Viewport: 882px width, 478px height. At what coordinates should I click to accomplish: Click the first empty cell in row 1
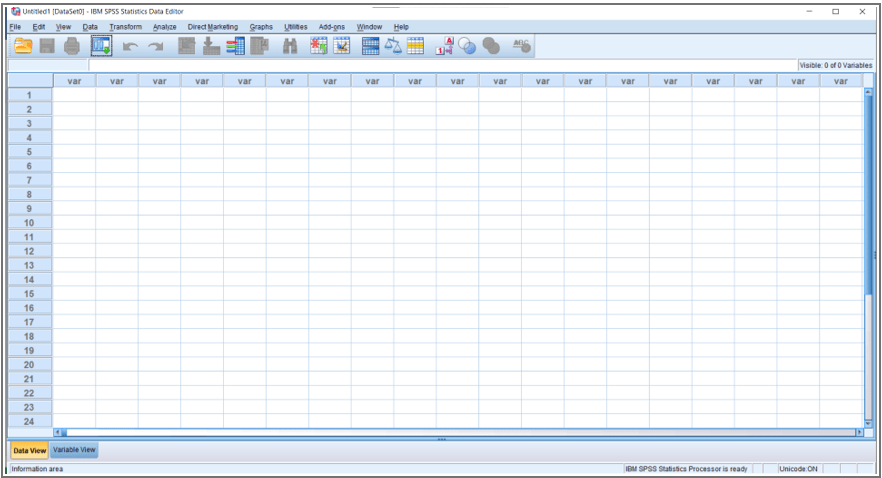tap(74, 95)
